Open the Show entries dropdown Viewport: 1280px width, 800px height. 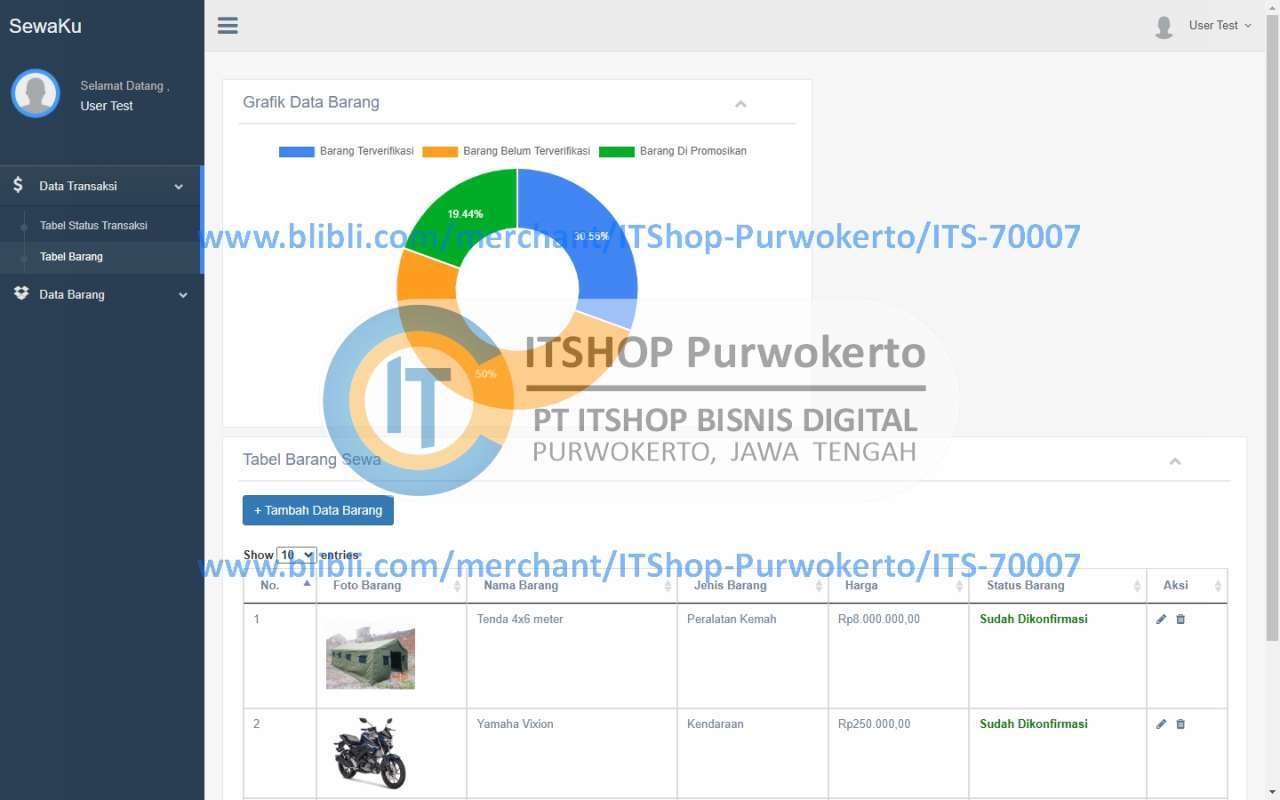point(295,555)
